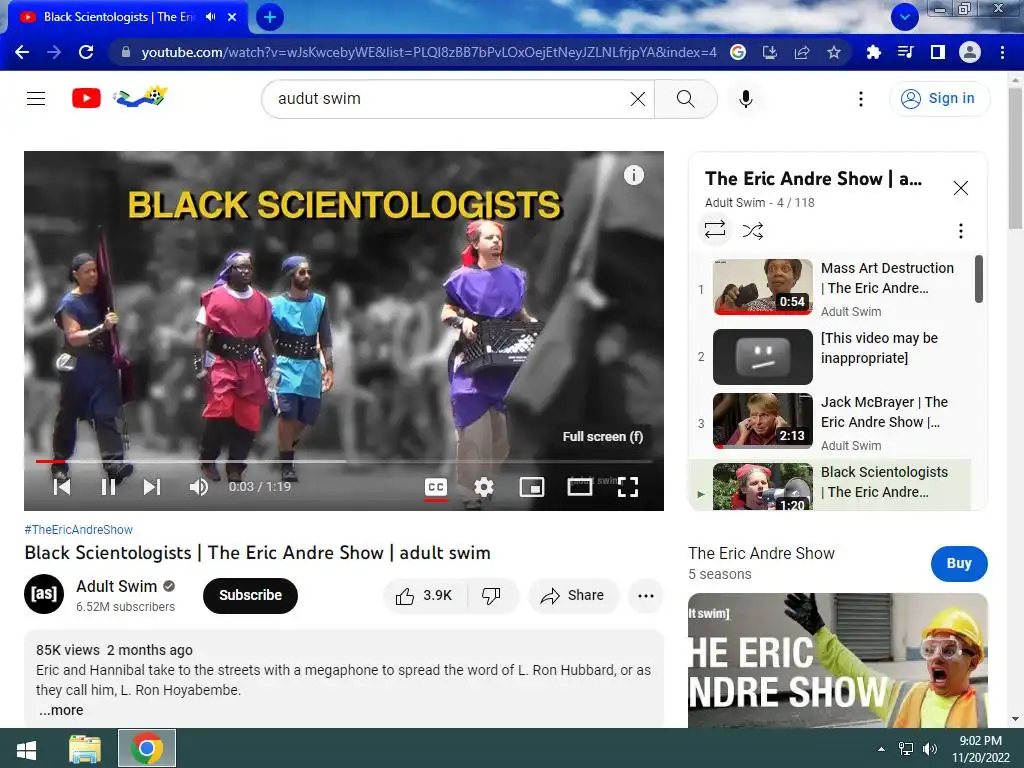Click the #TheEricAndreShow hashtag
Image resolution: width=1024 pixels, height=768 pixels.
tap(78, 530)
